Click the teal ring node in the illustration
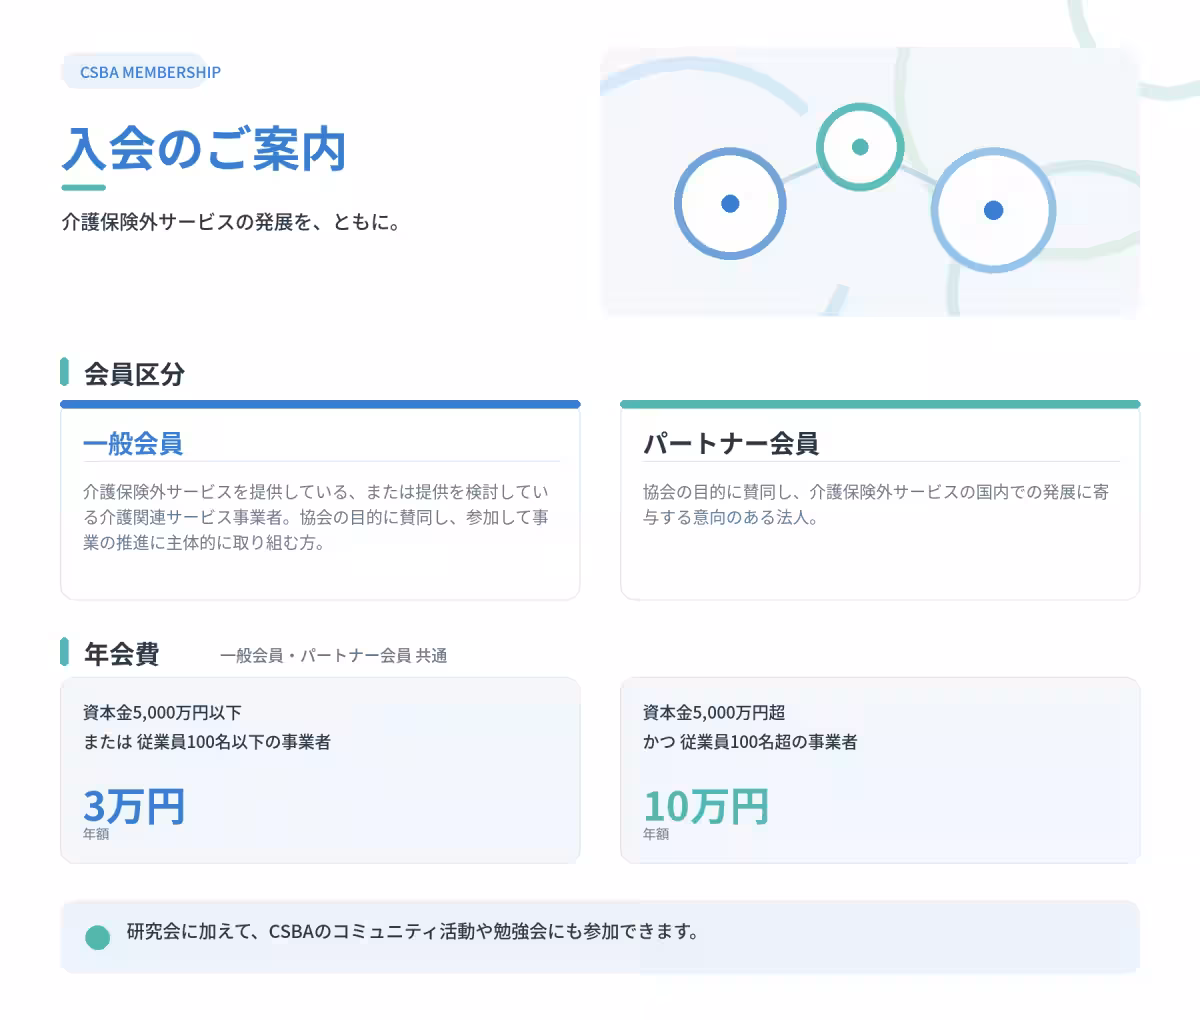Screen dimensions: 1200x1020 click(860, 147)
